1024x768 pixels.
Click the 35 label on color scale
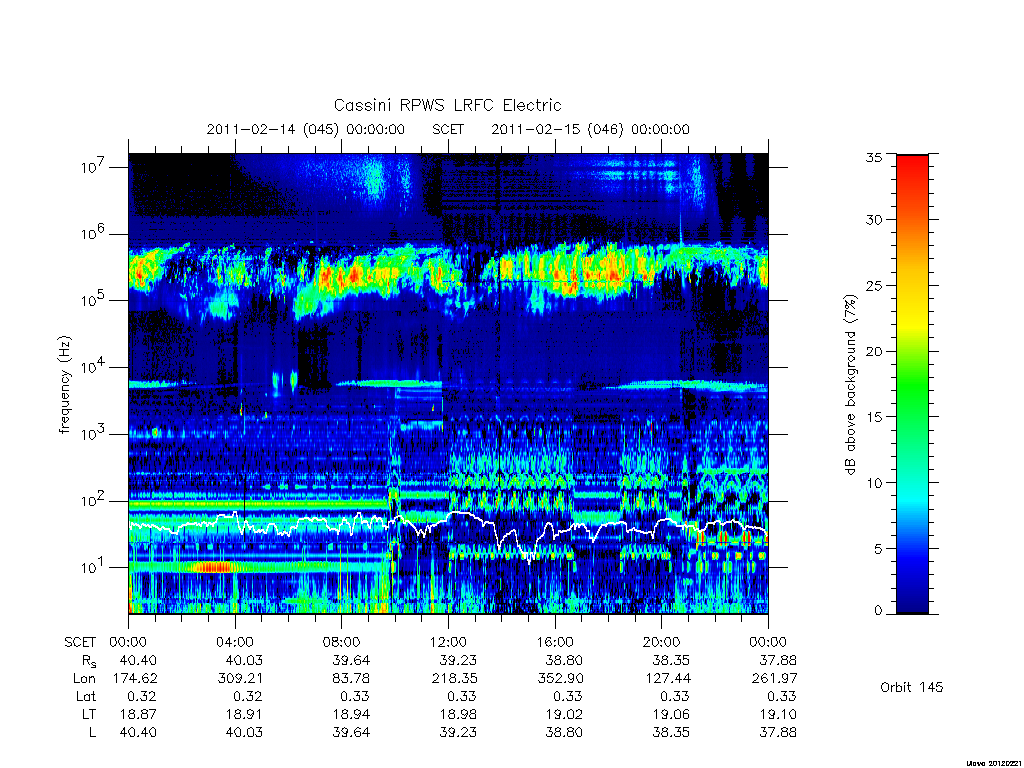coord(874,157)
